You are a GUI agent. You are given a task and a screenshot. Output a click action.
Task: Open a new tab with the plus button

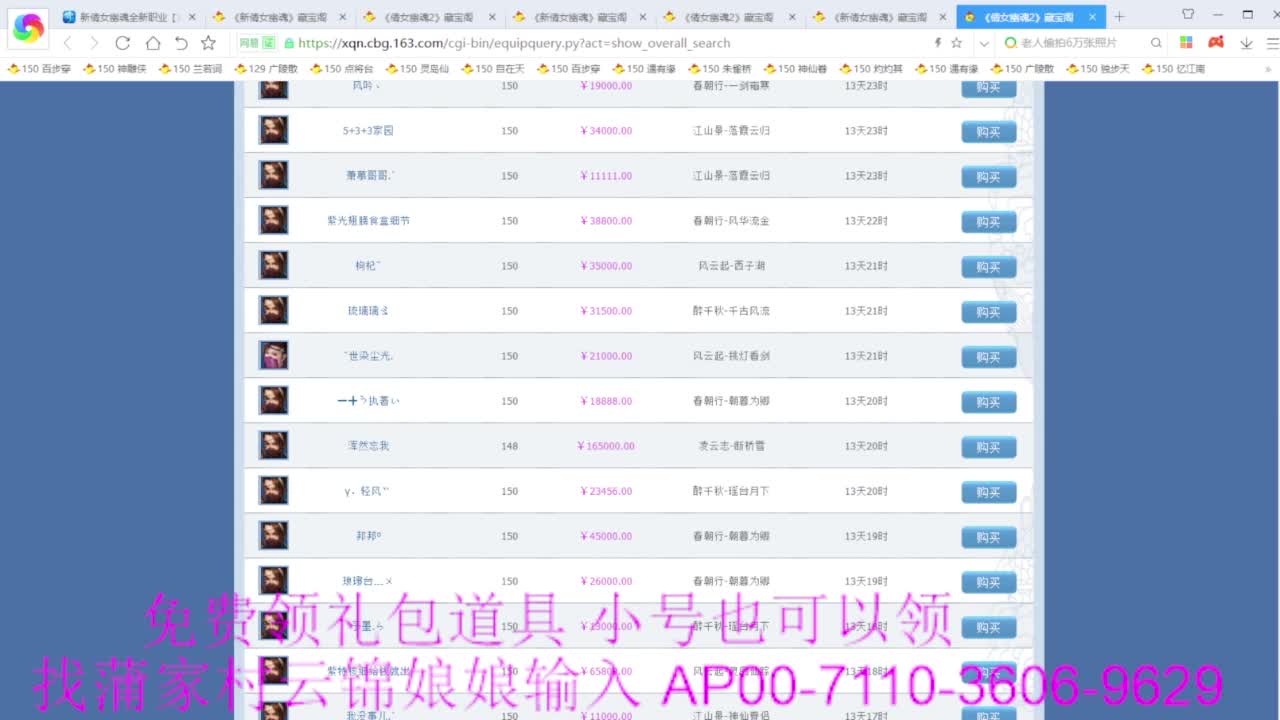pos(1118,16)
